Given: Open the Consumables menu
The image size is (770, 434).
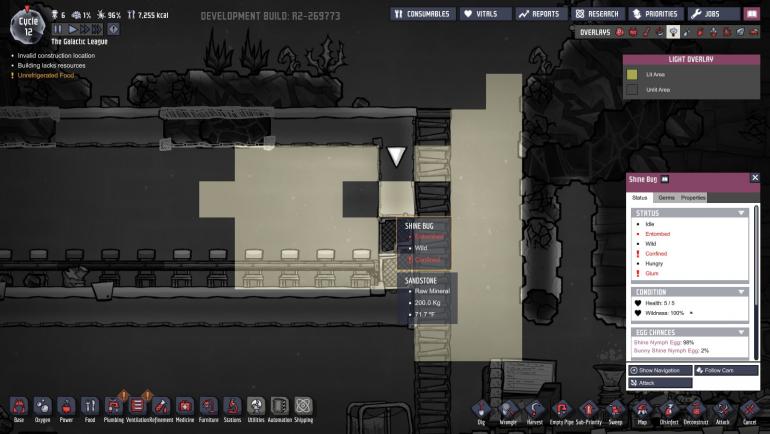Looking at the screenshot, I should (423, 14).
